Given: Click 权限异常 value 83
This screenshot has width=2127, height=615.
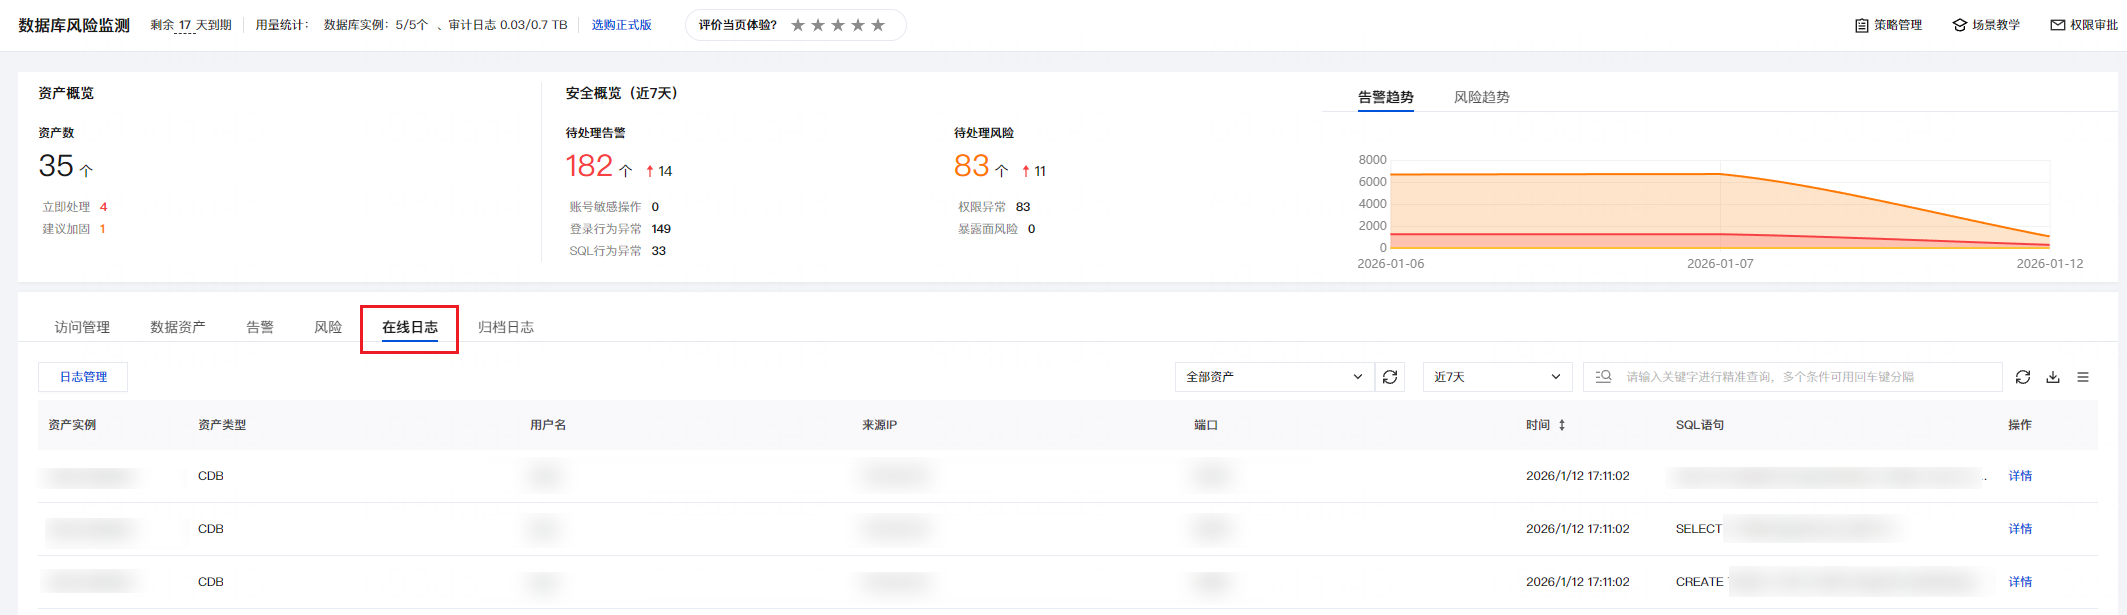Looking at the screenshot, I should (1023, 207).
